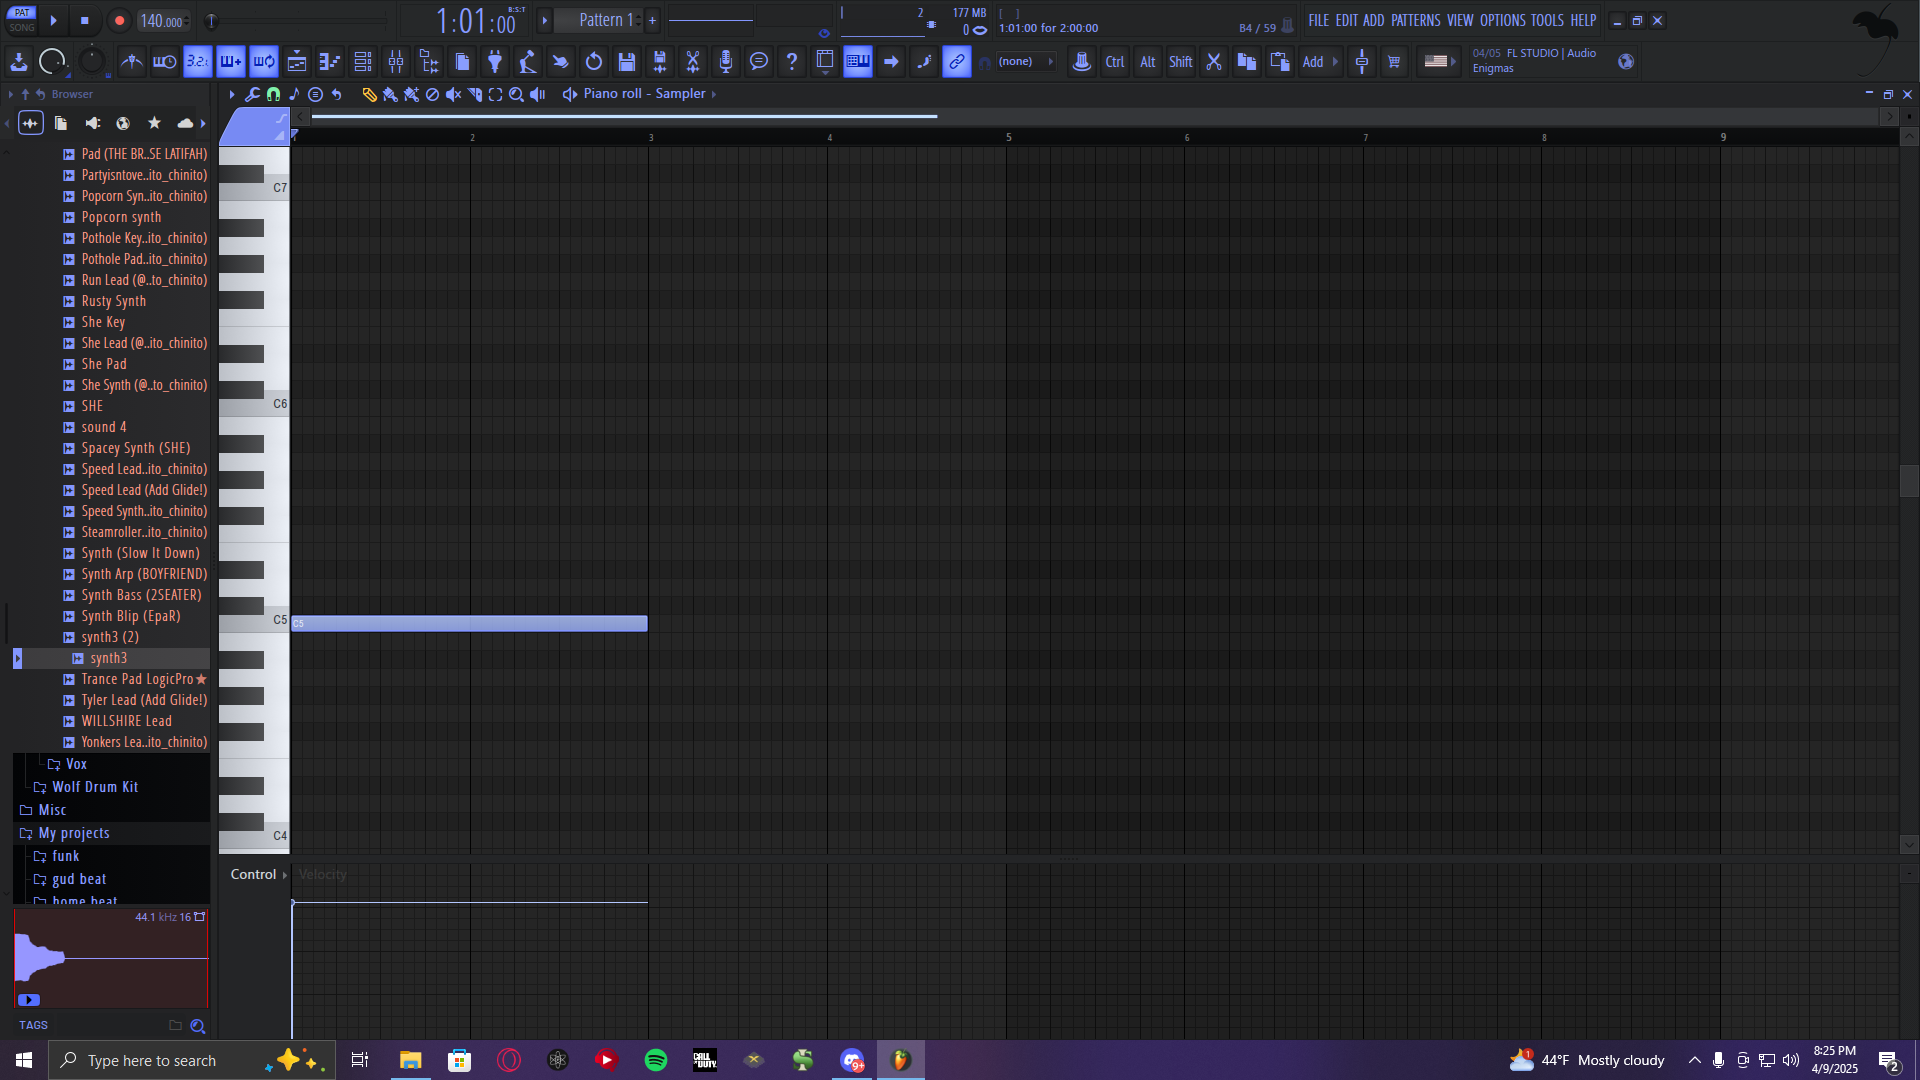Viewport: 1920px width, 1080px height.
Task: Switch to SONG mode
Action: 22,28
